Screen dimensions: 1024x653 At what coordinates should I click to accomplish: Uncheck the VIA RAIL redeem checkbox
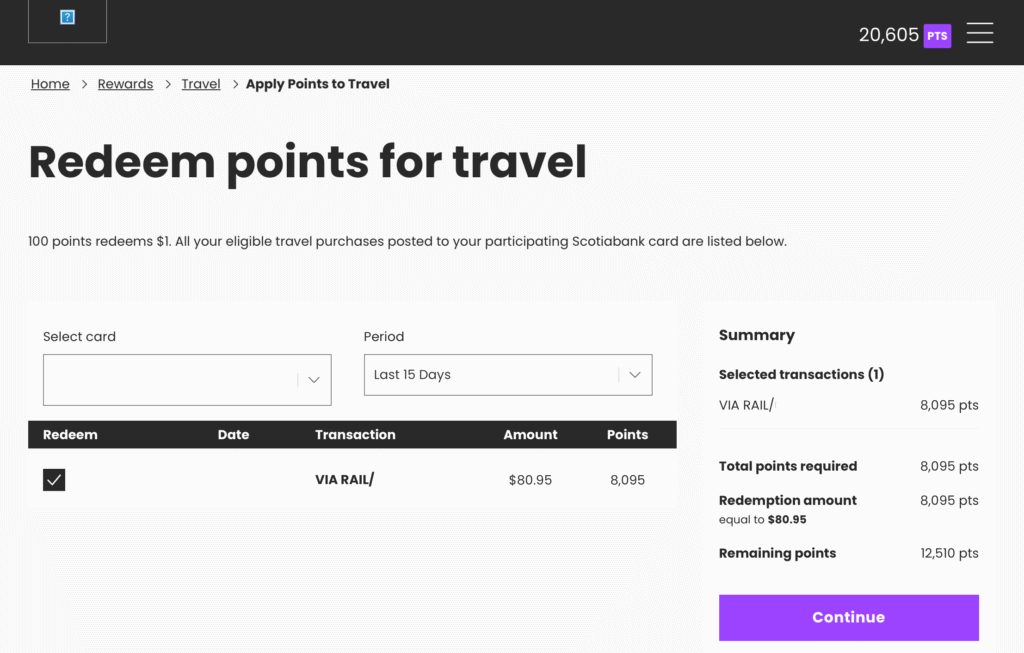pyautogui.click(x=54, y=480)
